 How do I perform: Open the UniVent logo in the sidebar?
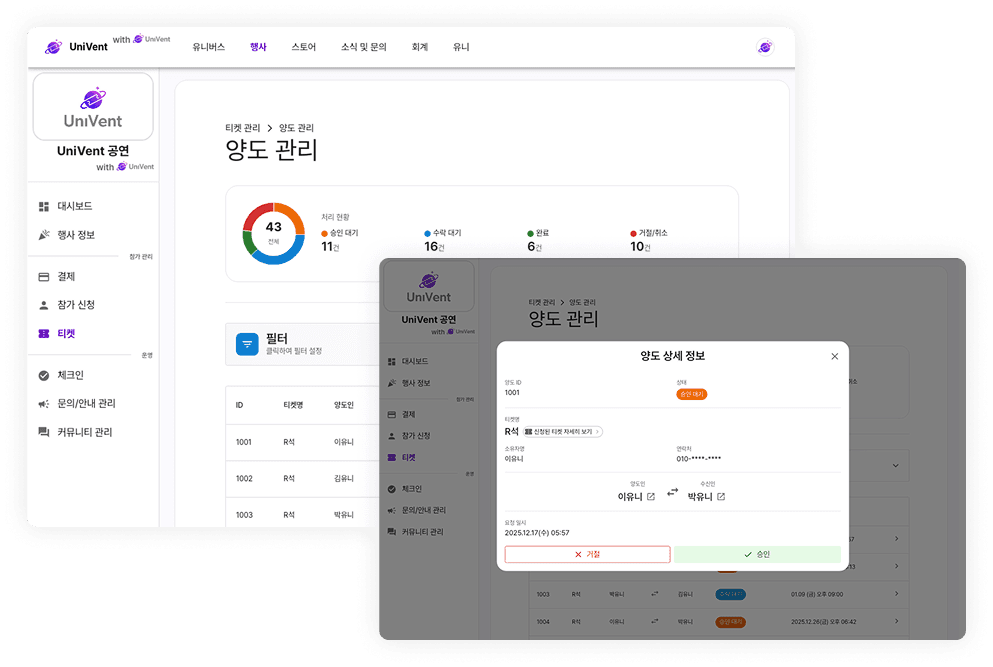[x=93, y=106]
